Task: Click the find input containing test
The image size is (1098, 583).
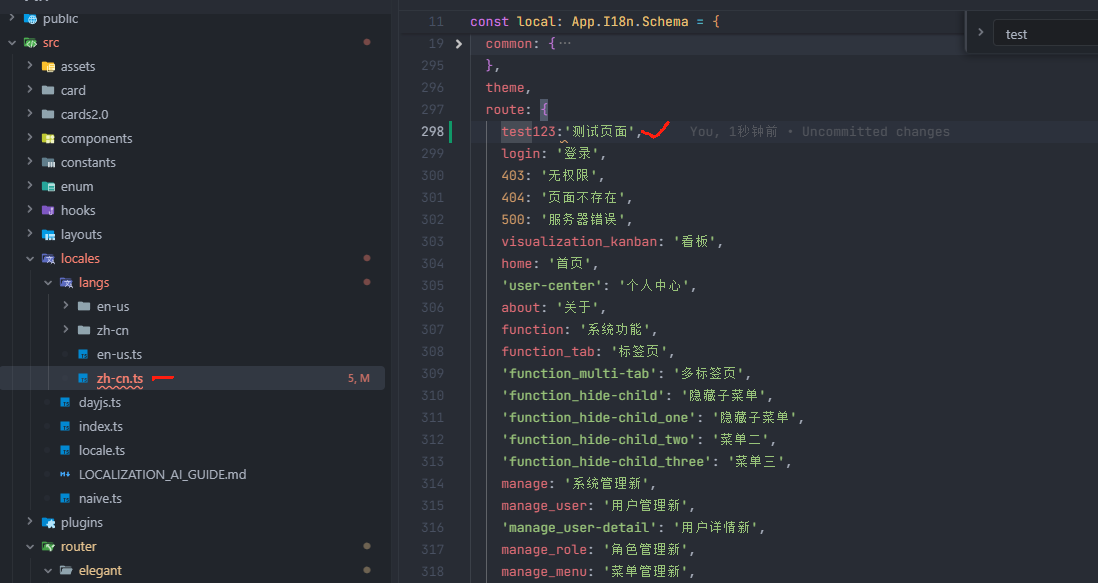Action: tap(1045, 34)
